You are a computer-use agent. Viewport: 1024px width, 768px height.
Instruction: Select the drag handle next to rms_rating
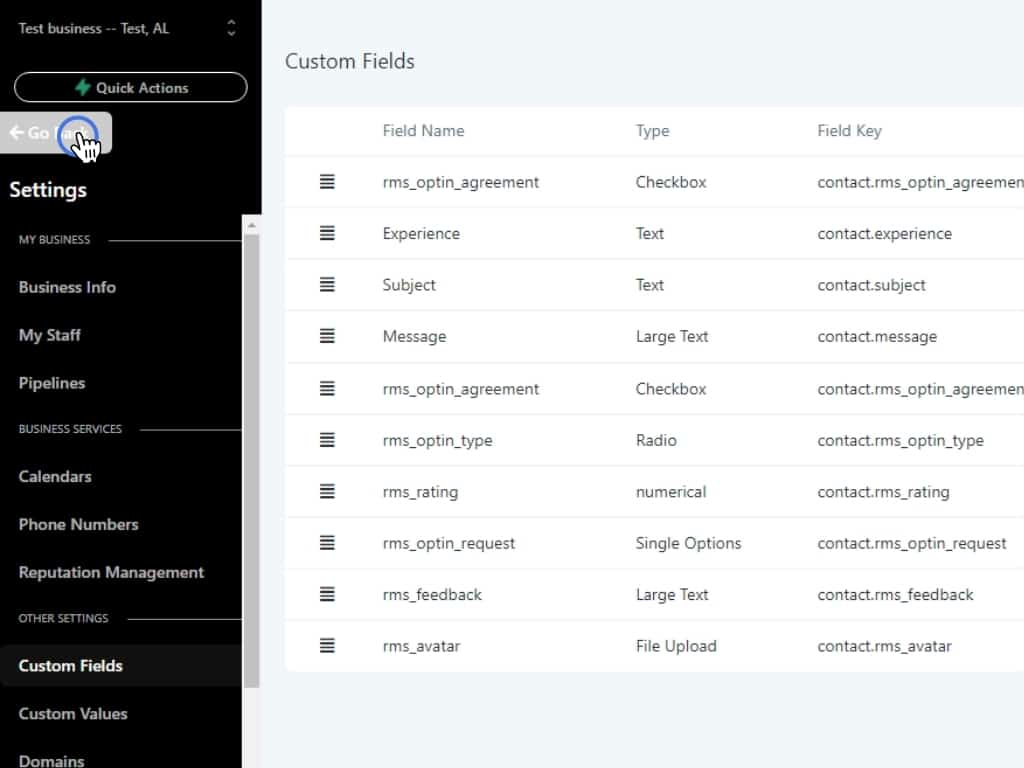pos(327,492)
